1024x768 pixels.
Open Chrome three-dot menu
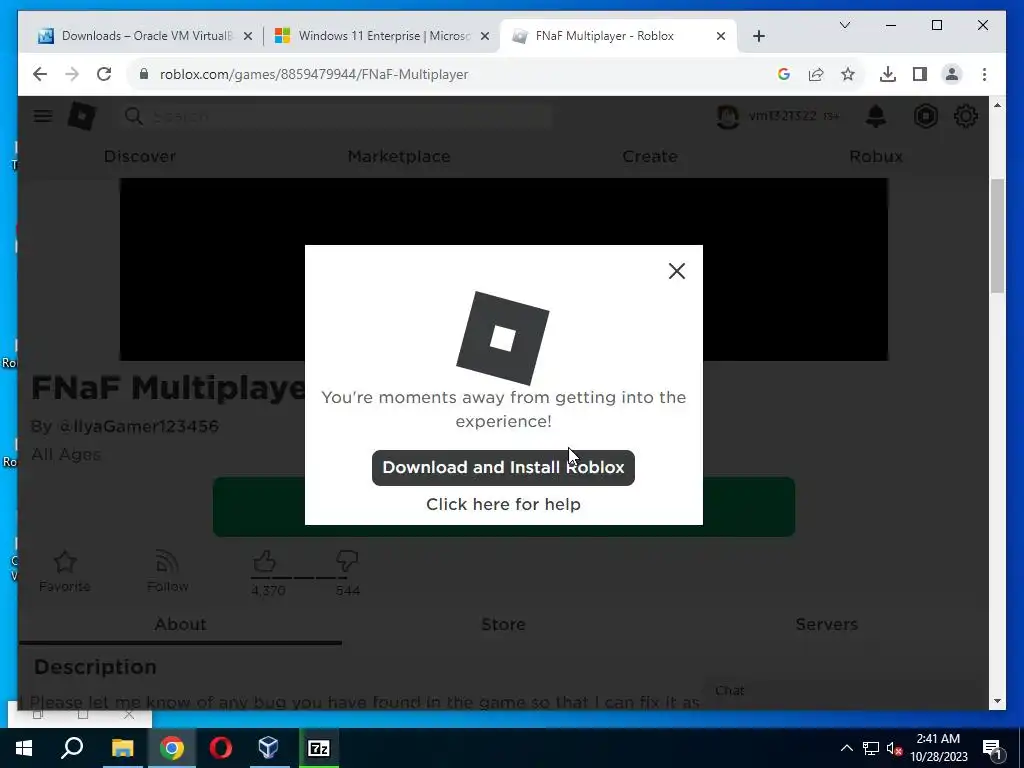(x=984, y=74)
